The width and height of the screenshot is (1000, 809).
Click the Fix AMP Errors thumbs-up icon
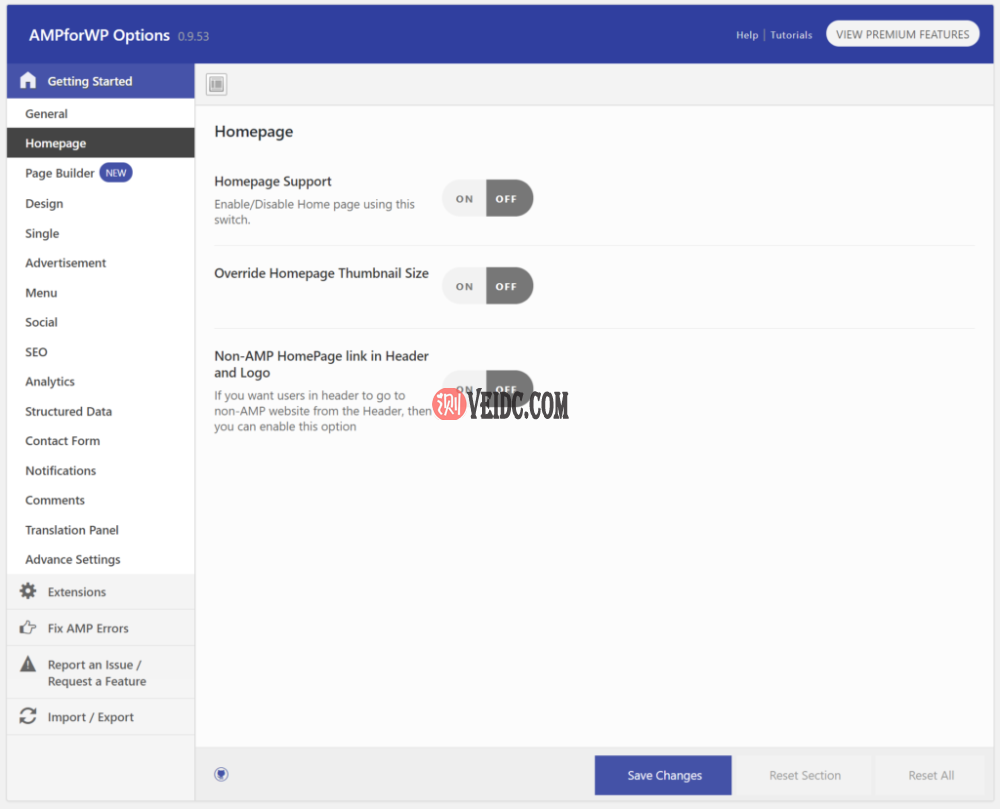pos(28,628)
